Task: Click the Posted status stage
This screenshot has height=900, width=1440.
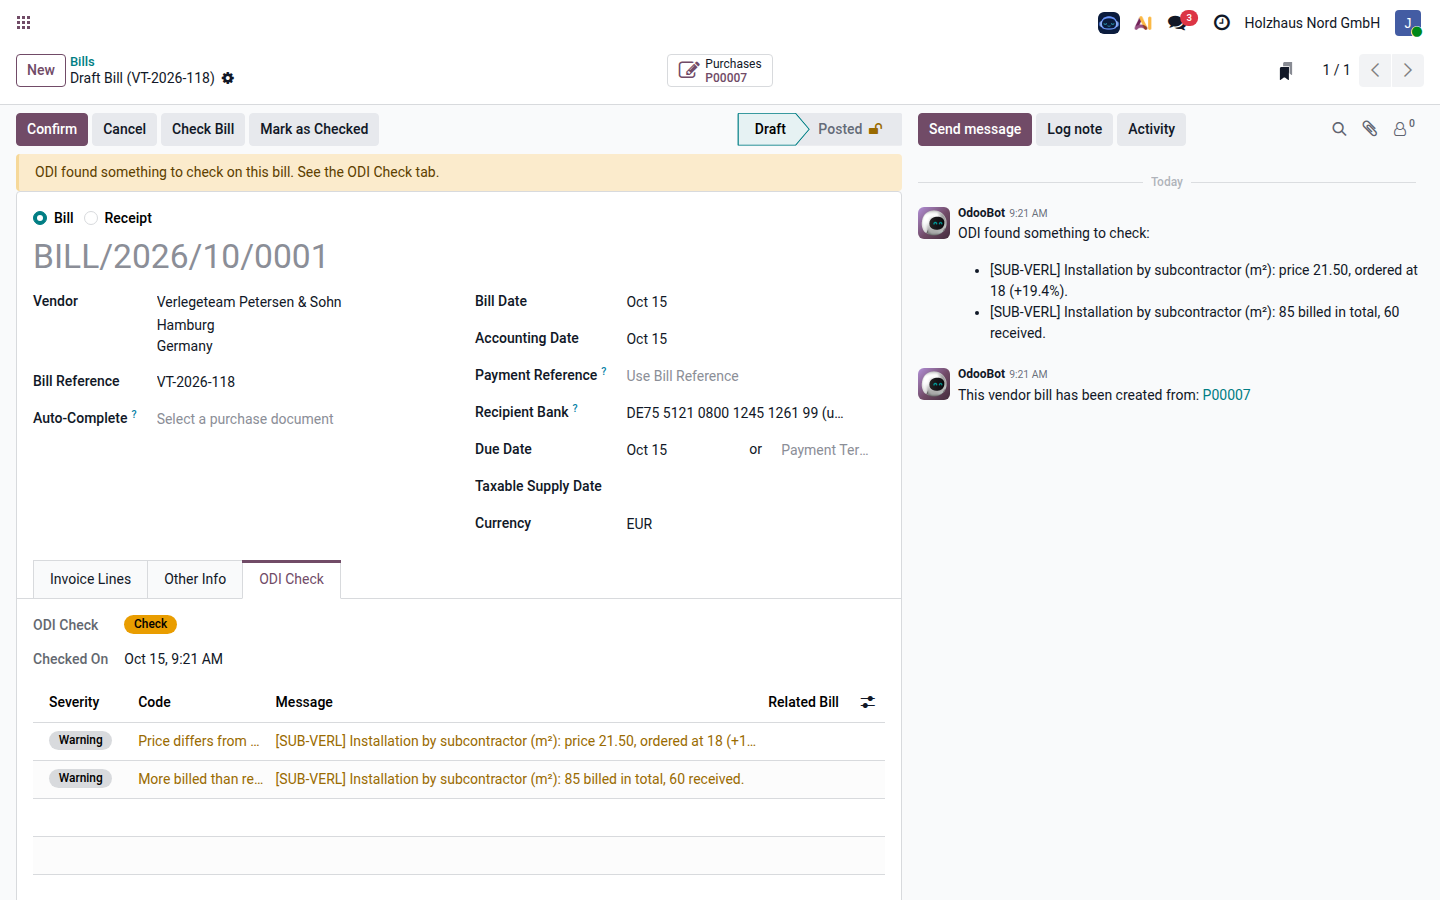Action: pos(850,129)
